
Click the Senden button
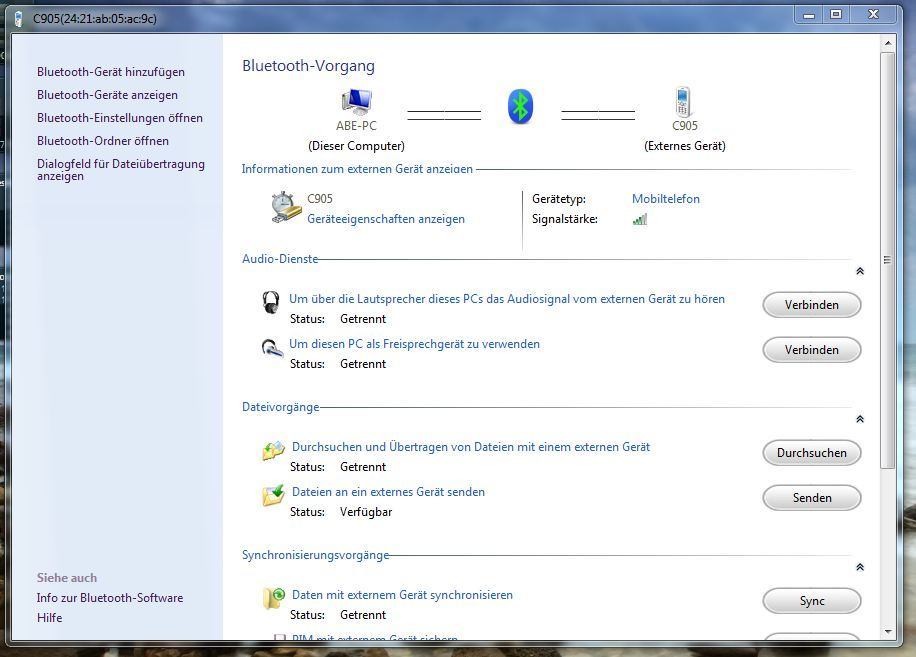(811, 498)
